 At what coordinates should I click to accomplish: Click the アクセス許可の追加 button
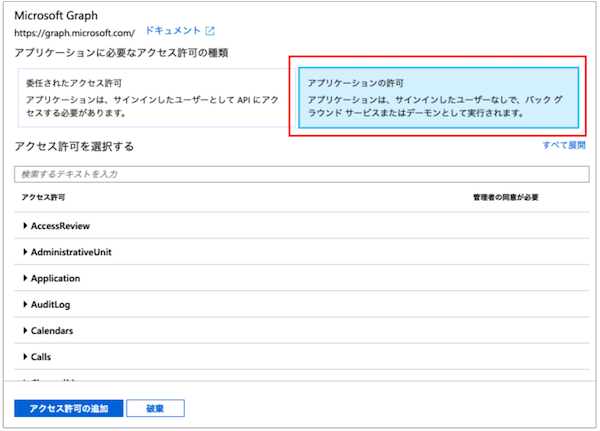[x=69, y=408]
